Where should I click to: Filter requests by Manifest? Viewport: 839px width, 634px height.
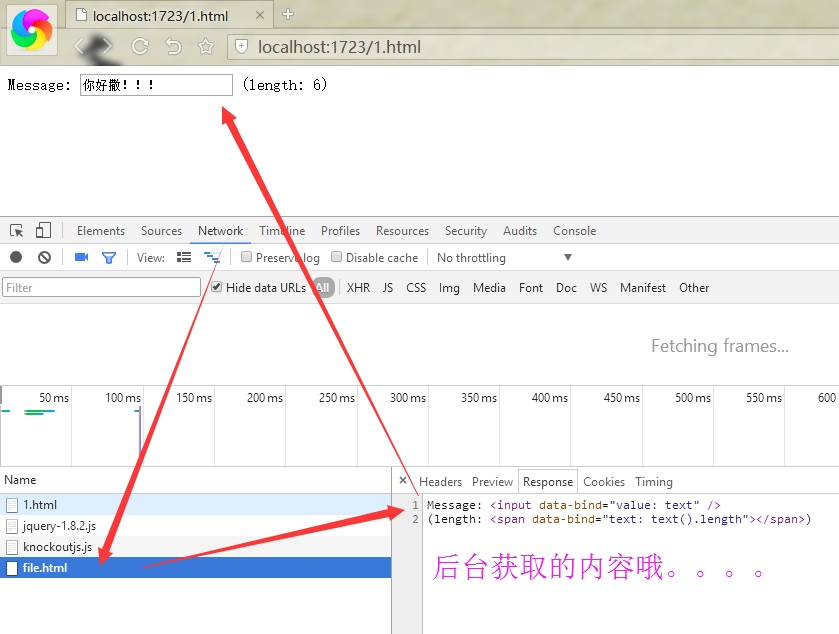click(643, 288)
